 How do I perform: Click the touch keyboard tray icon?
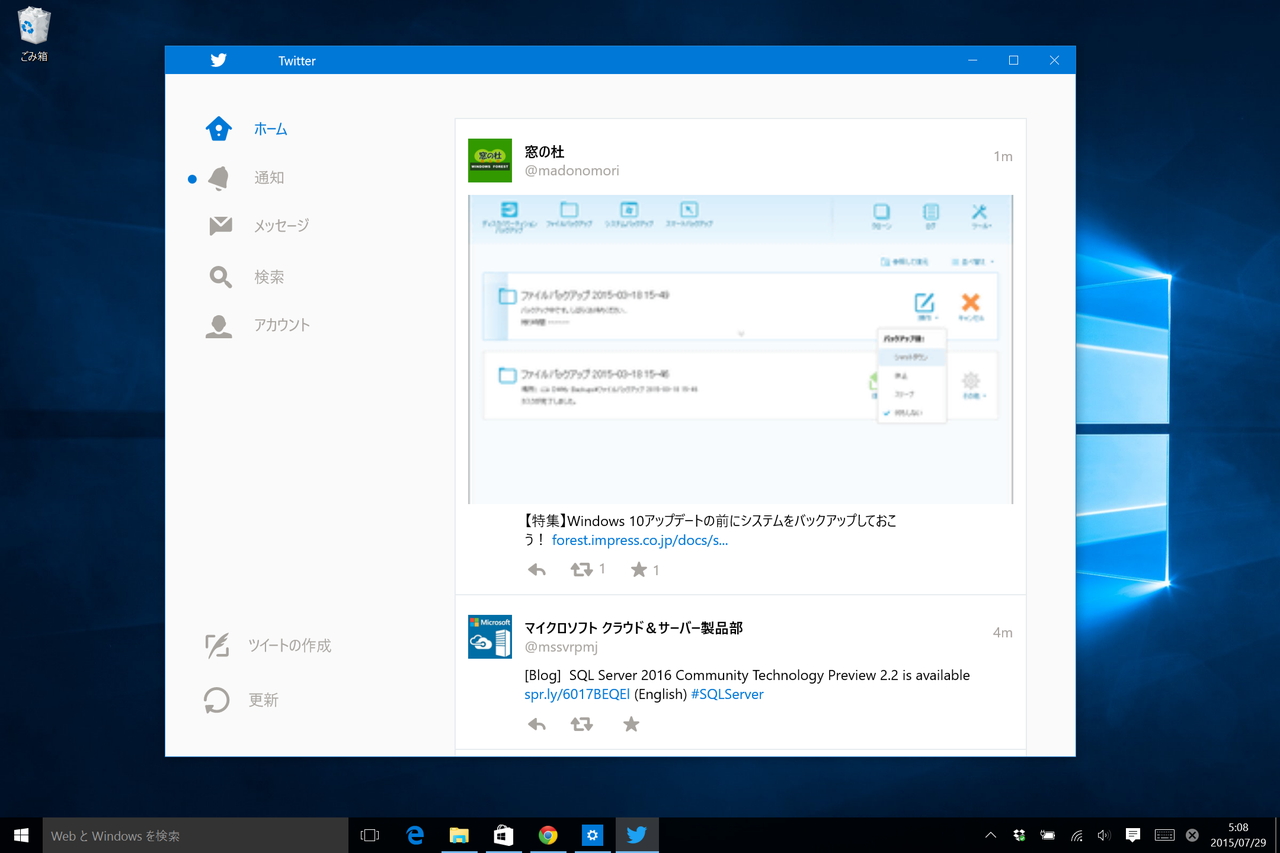pyautogui.click(x=1164, y=835)
